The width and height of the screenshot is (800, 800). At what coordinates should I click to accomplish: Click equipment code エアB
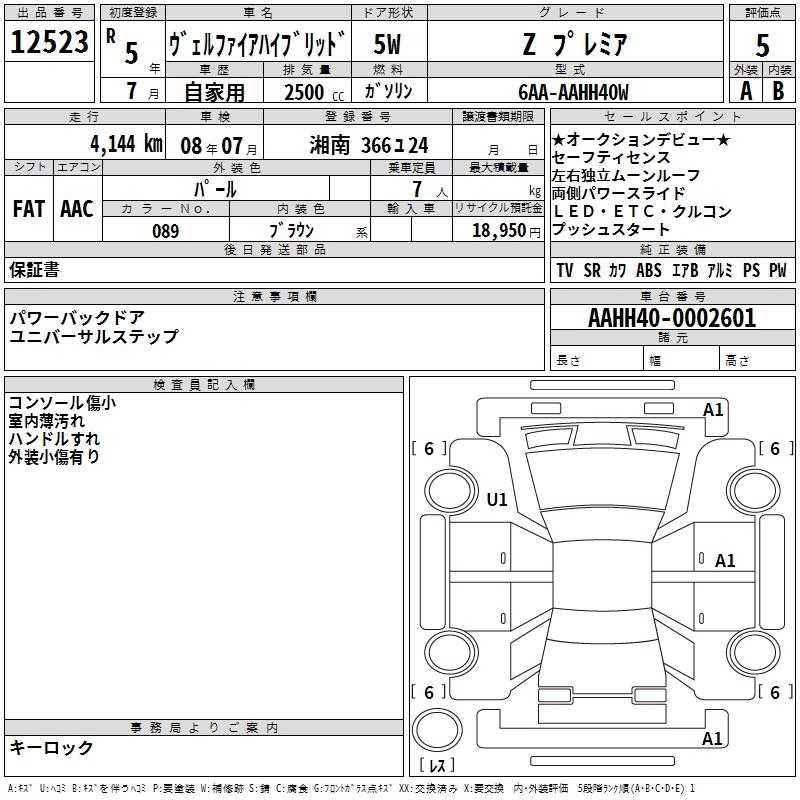[x=685, y=270]
